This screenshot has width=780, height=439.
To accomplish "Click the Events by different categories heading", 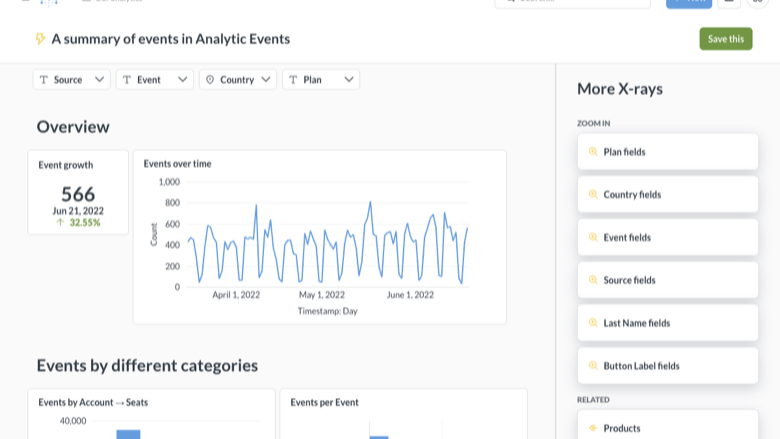I will pos(147,365).
